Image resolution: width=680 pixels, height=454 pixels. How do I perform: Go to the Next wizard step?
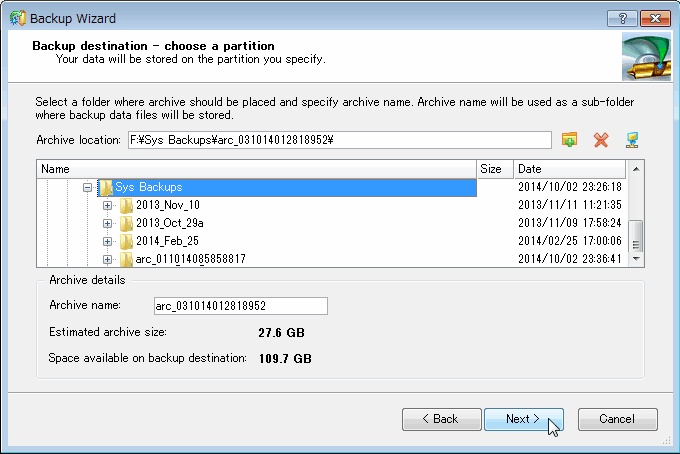point(523,419)
